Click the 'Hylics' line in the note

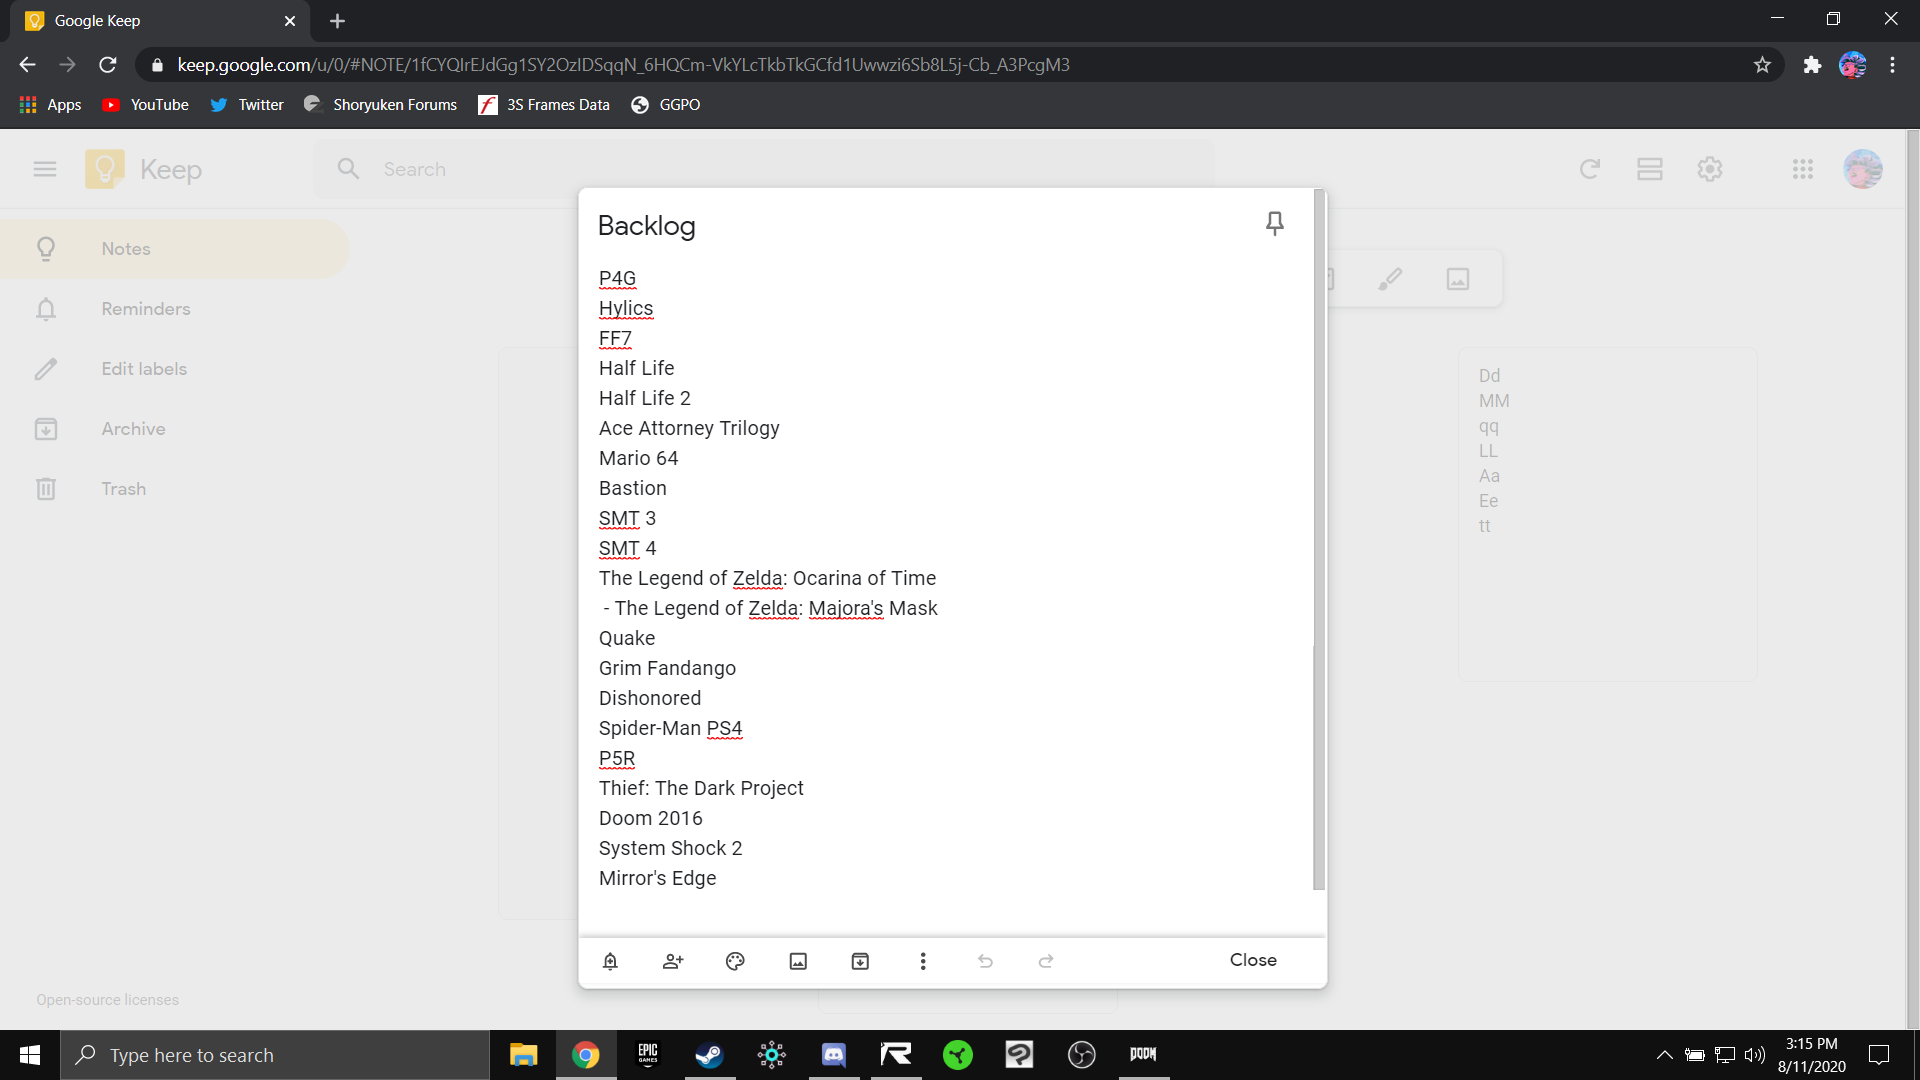coord(626,308)
